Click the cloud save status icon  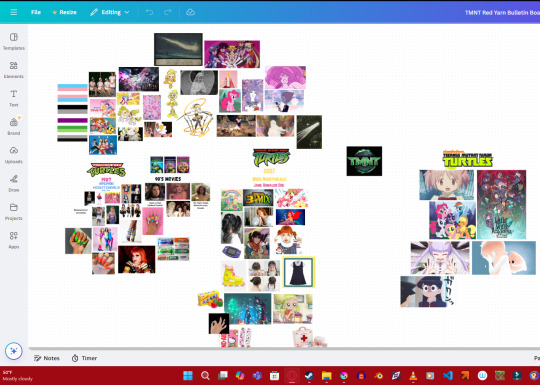(190, 12)
